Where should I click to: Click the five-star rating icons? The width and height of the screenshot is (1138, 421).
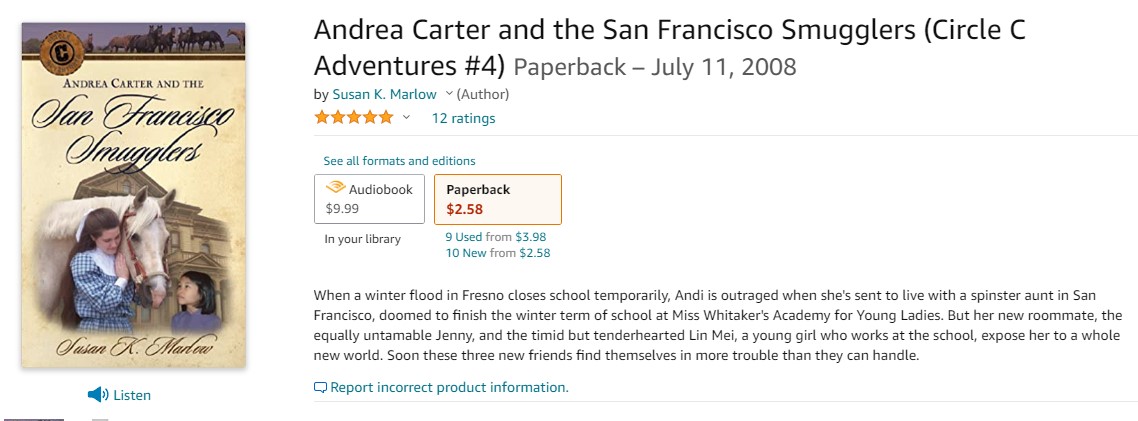pos(353,118)
